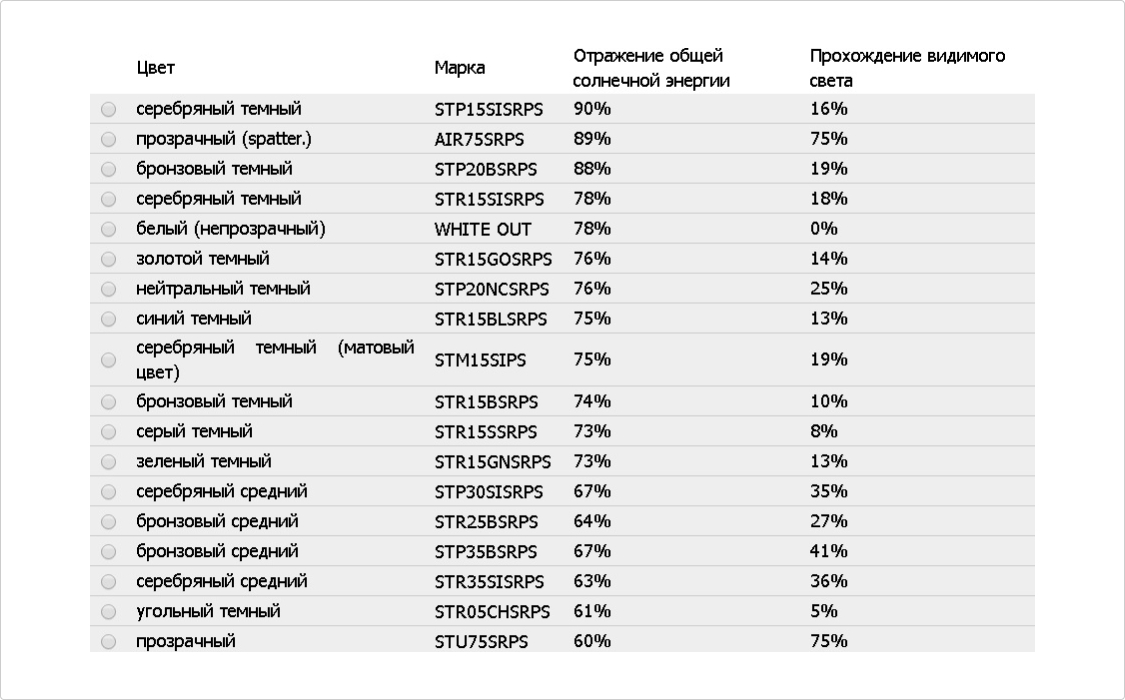Pick the синий темный radio option

click(x=108, y=320)
